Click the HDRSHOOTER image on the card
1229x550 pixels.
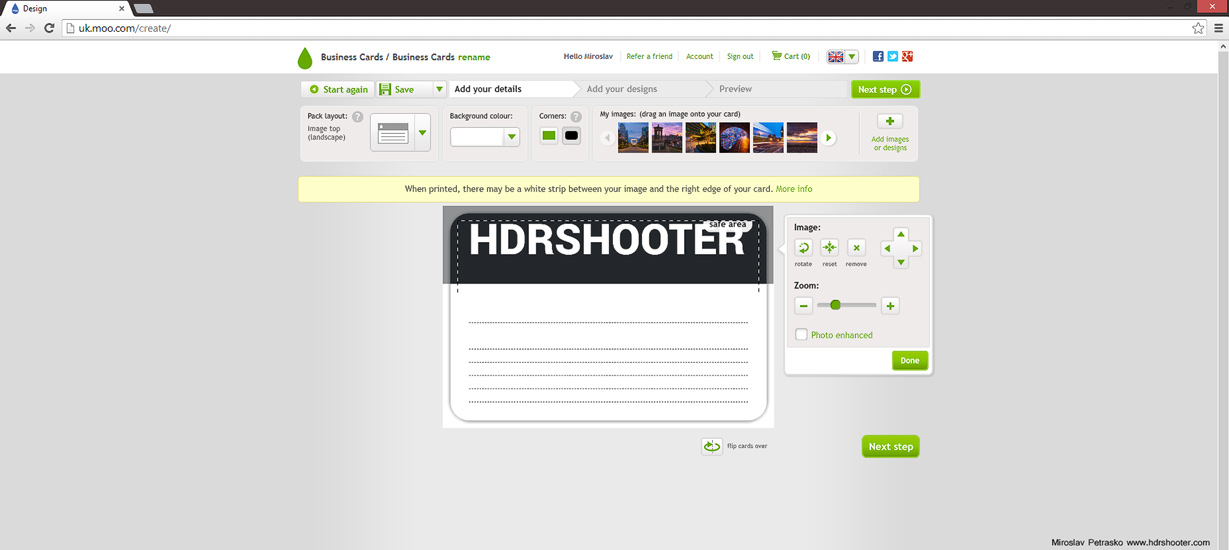click(x=607, y=243)
